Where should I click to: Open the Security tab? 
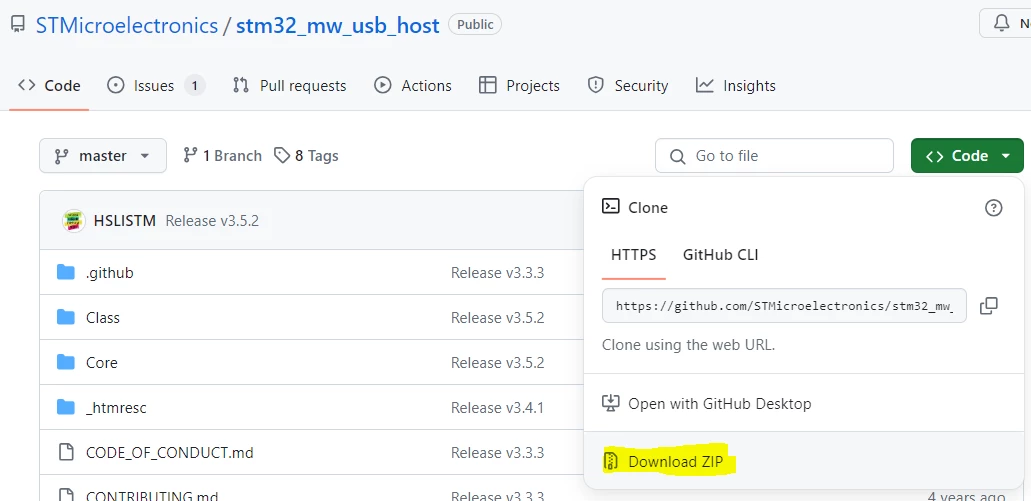[x=627, y=86]
